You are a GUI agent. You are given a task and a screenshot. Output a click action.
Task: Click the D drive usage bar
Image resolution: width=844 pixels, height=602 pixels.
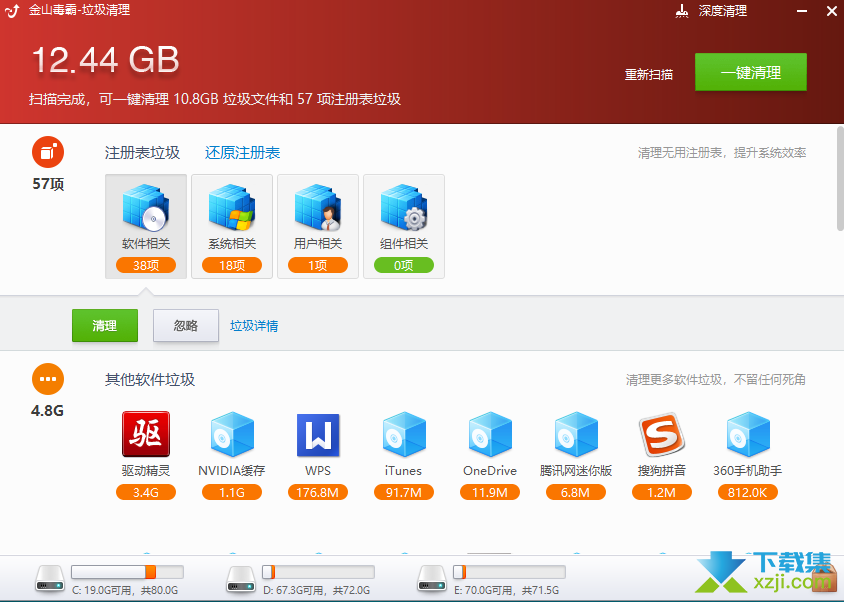point(319,572)
